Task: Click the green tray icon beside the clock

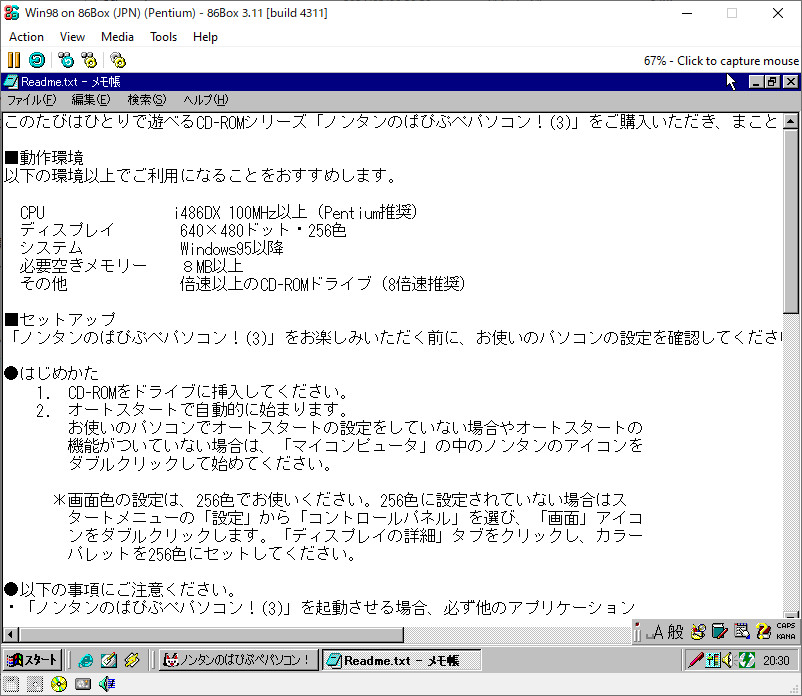Action: pyautogui.click(x=746, y=660)
